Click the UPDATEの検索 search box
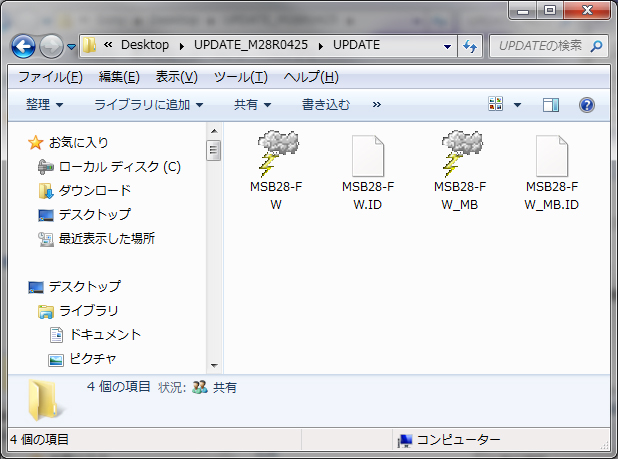This screenshot has height=459, width=618. click(x=540, y=46)
